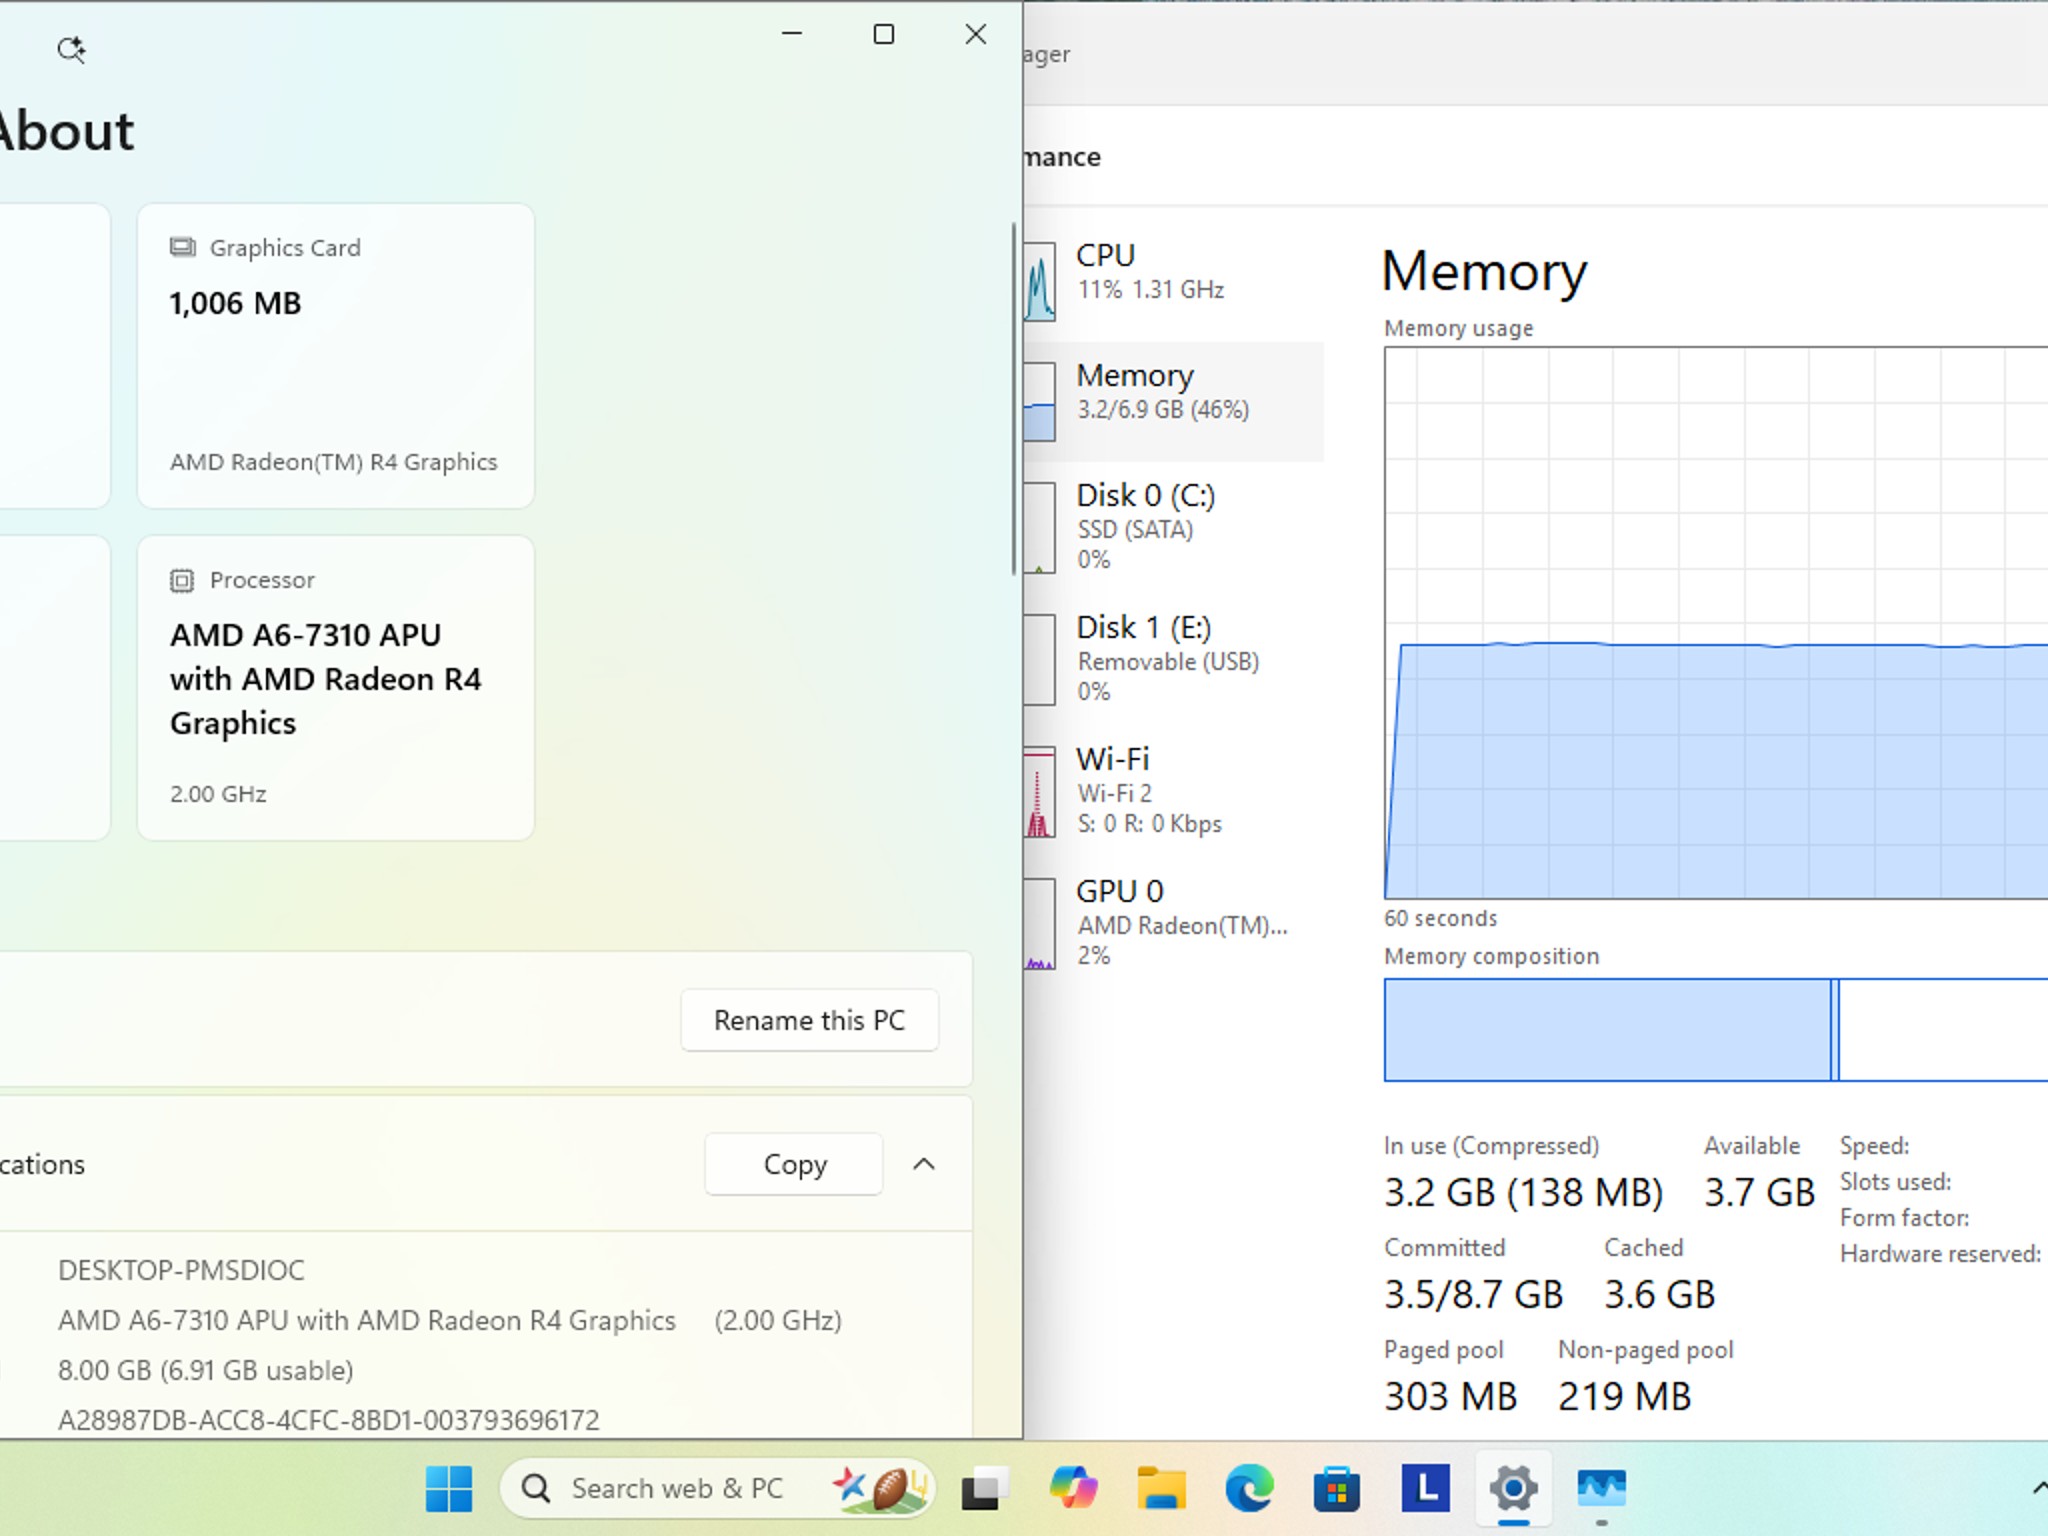Click the 1,006 MB graphics memory value
The width and height of the screenshot is (2048, 1536).
click(235, 303)
